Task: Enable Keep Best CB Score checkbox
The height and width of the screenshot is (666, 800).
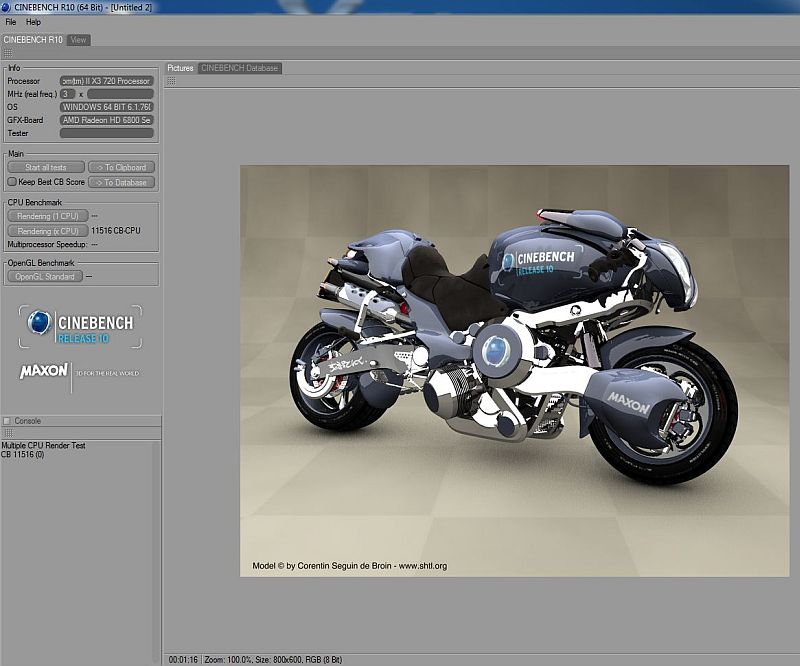Action: click(12, 182)
